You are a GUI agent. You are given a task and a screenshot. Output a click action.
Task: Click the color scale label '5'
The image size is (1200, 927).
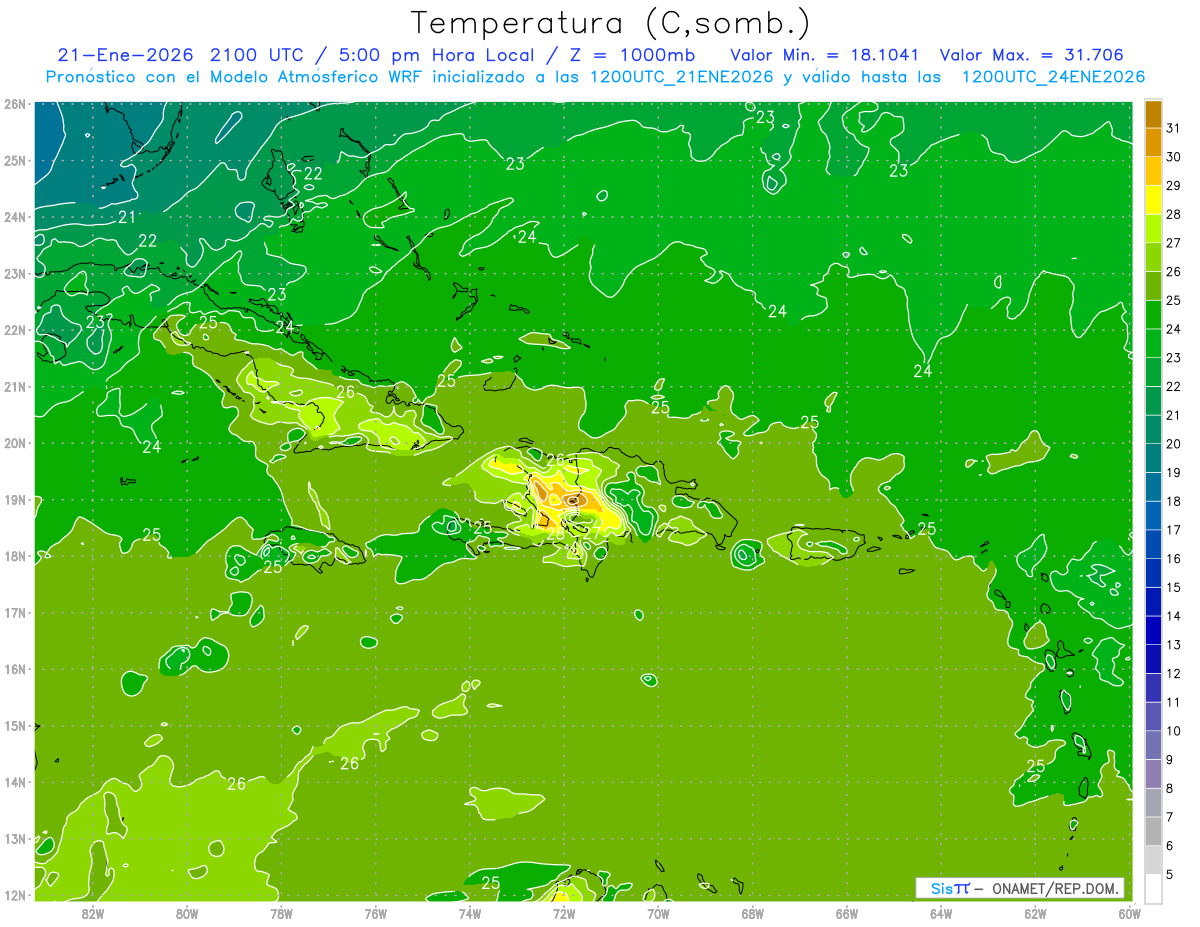tap(1170, 874)
